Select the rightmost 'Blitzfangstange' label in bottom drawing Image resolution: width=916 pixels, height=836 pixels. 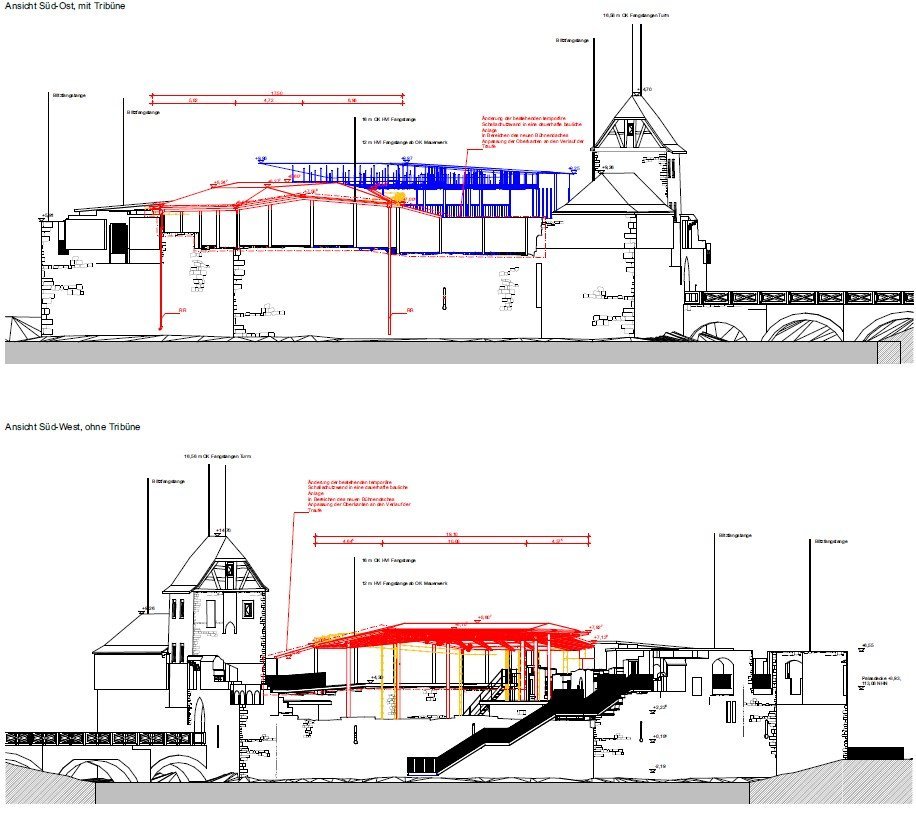coord(832,540)
